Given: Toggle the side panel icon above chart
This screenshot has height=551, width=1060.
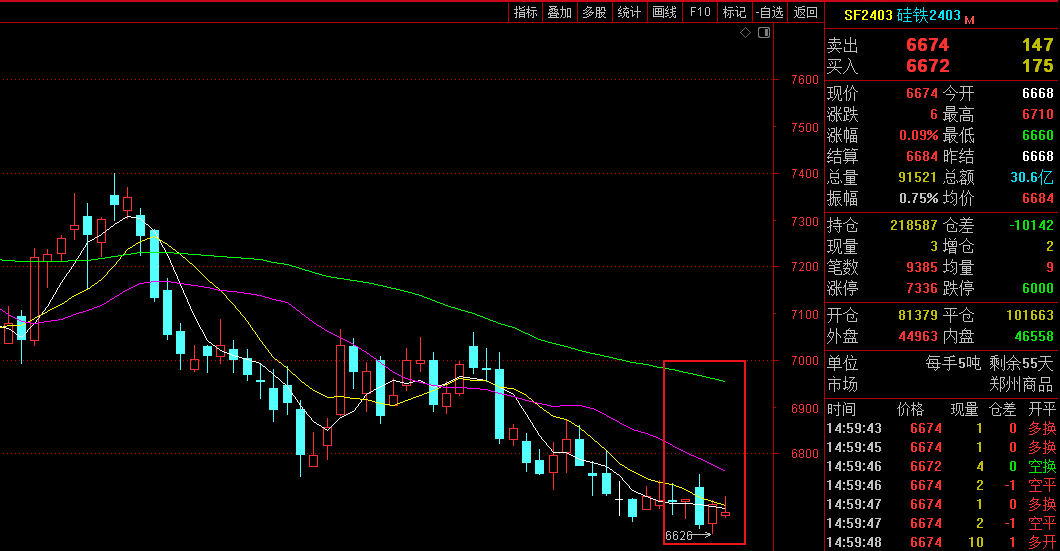Looking at the screenshot, I should click(764, 33).
